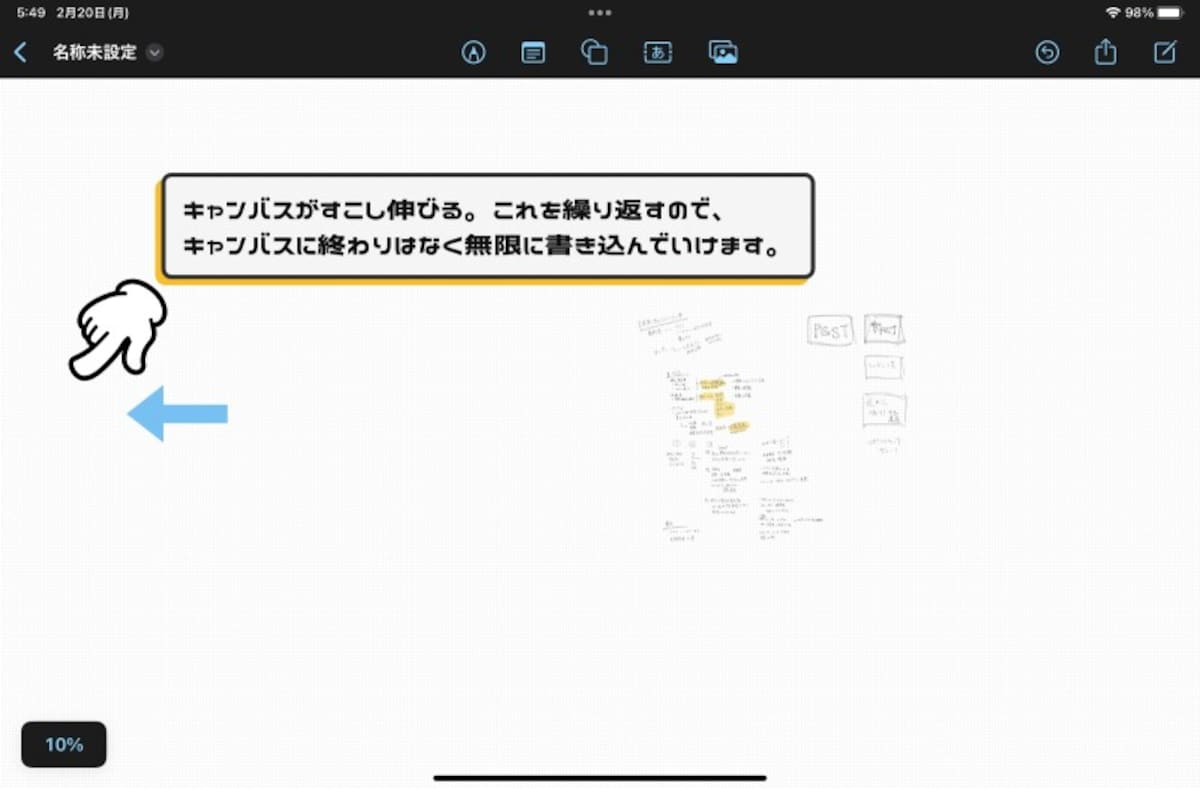Open the shapes library

click(x=595, y=53)
